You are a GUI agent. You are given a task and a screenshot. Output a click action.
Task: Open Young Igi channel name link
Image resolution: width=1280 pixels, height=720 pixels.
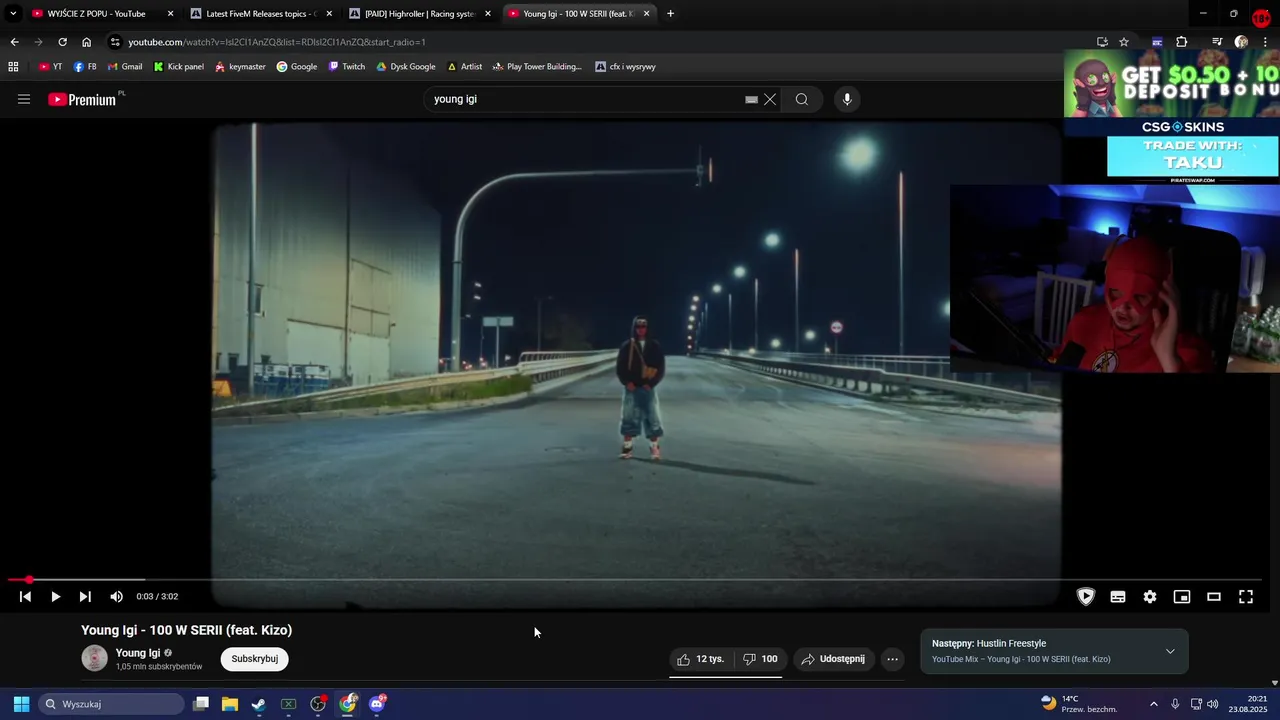[138, 653]
